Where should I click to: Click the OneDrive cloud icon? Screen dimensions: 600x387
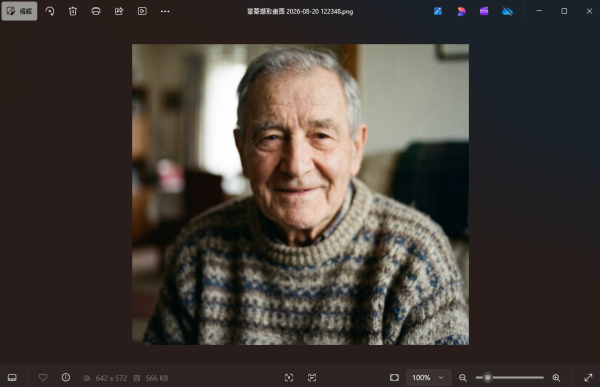pyautogui.click(x=507, y=11)
